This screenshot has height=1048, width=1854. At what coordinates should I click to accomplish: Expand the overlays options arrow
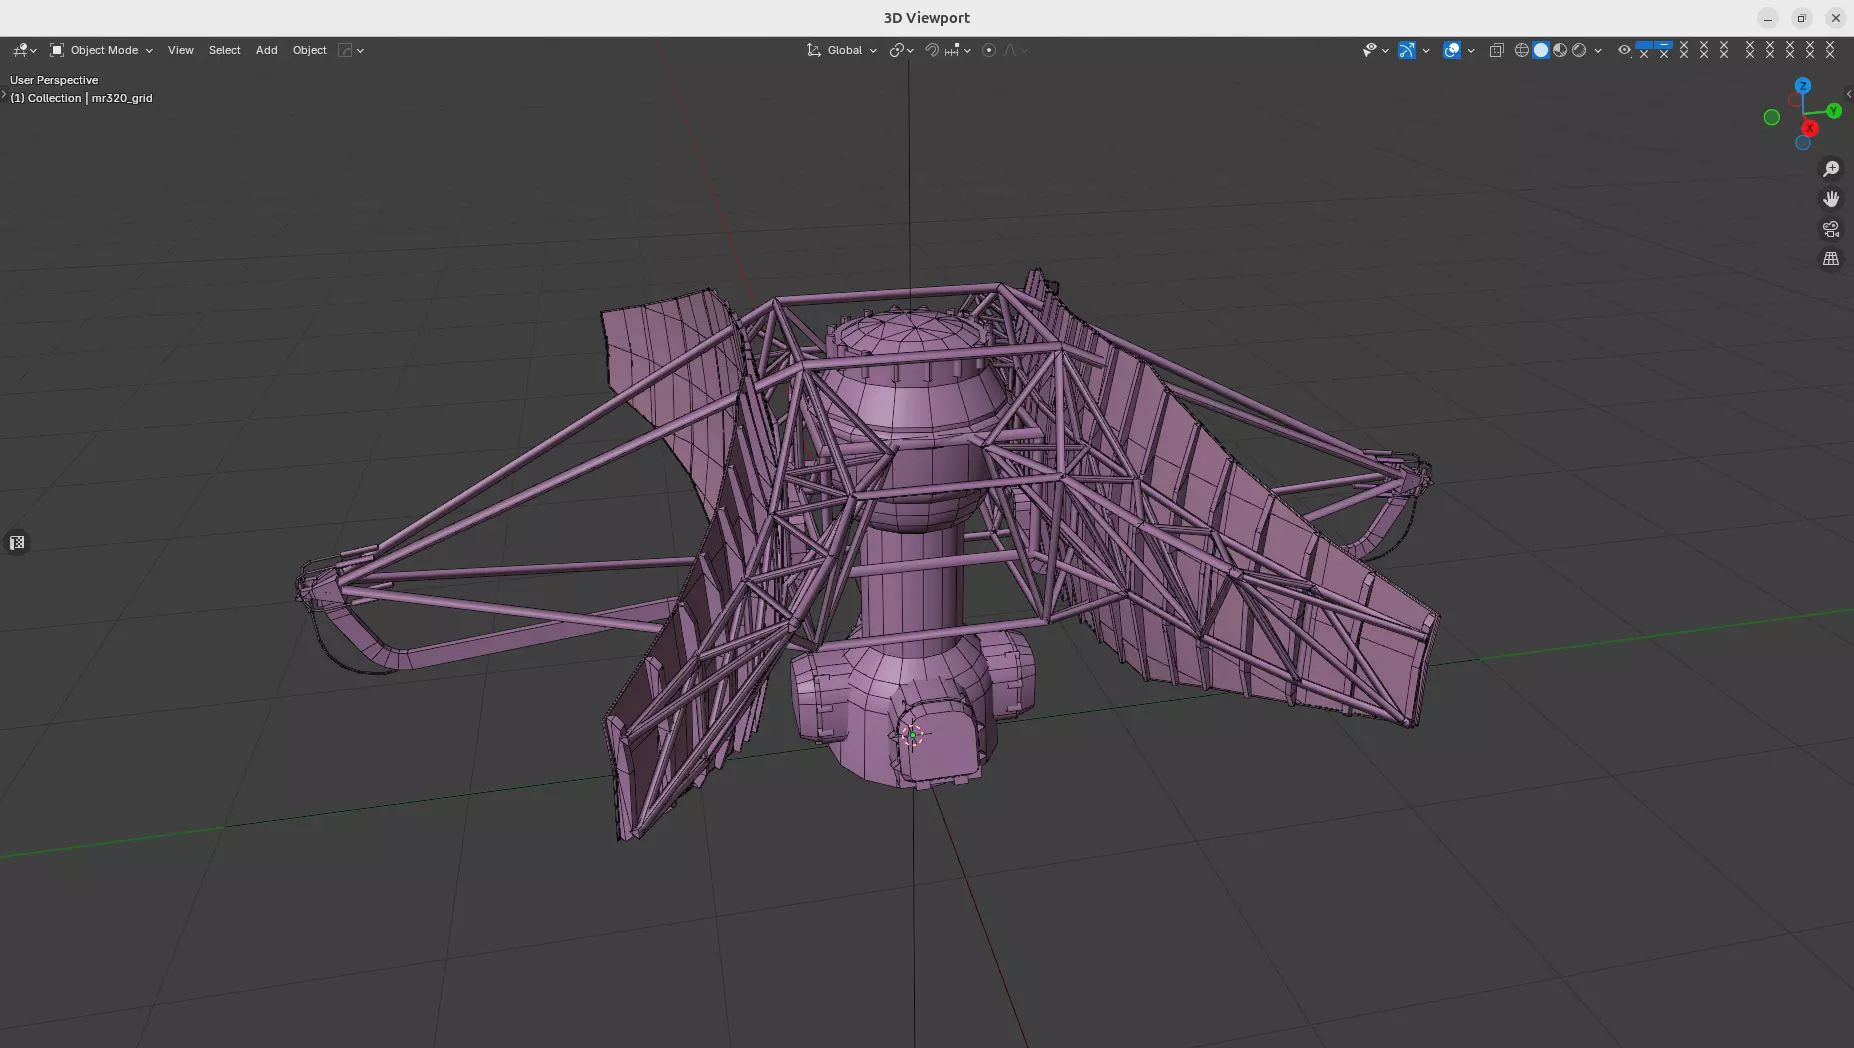1471,50
